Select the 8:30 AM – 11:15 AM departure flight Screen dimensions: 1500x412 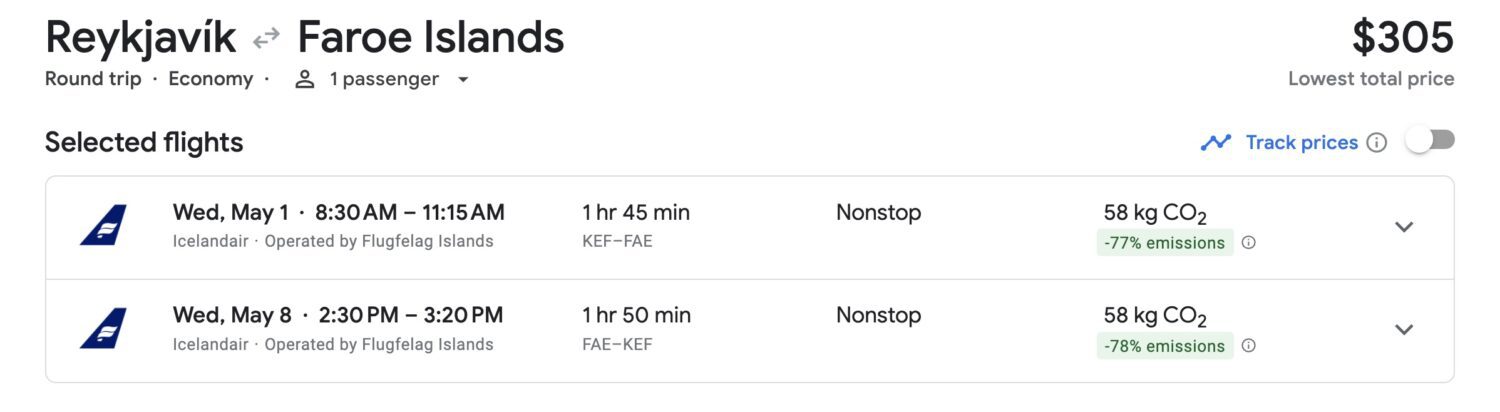pos(409,213)
